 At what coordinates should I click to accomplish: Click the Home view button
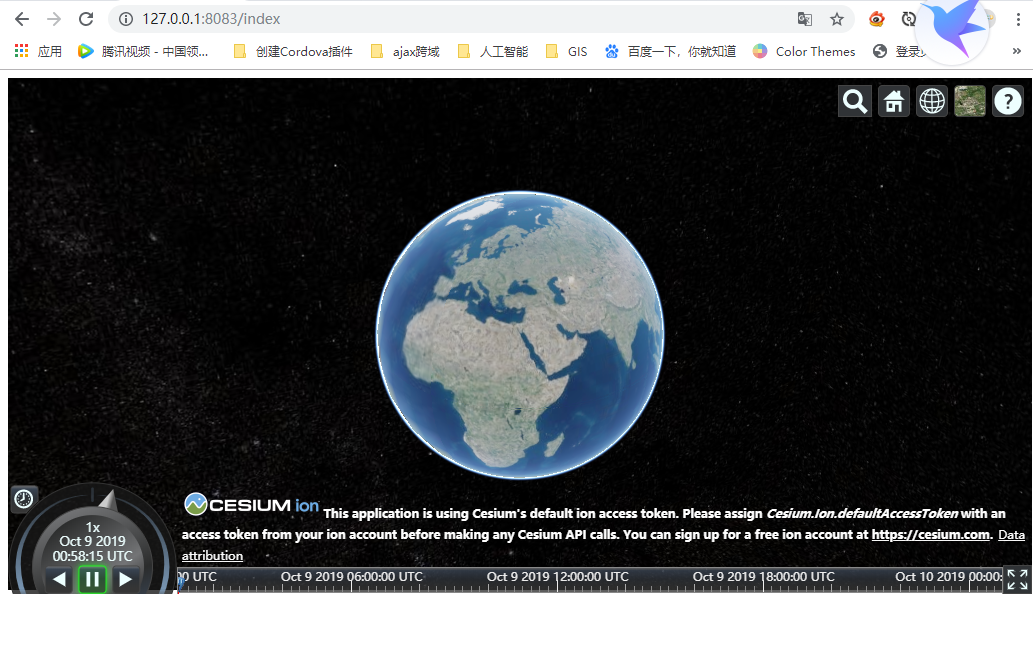click(x=893, y=101)
